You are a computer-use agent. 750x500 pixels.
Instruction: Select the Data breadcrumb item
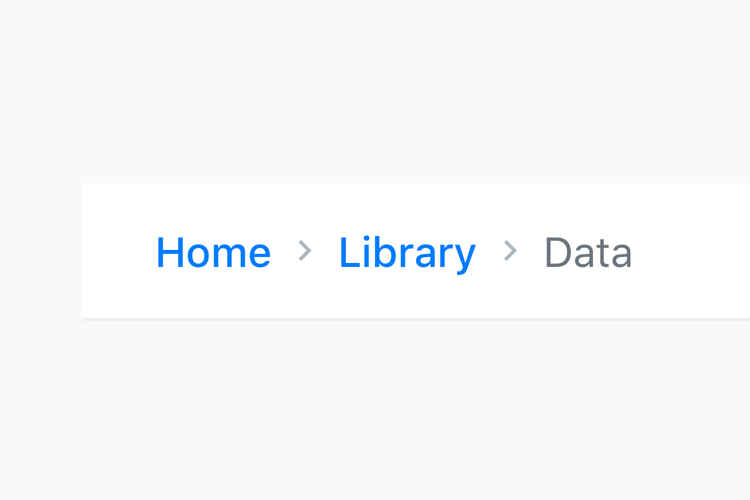pos(588,253)
